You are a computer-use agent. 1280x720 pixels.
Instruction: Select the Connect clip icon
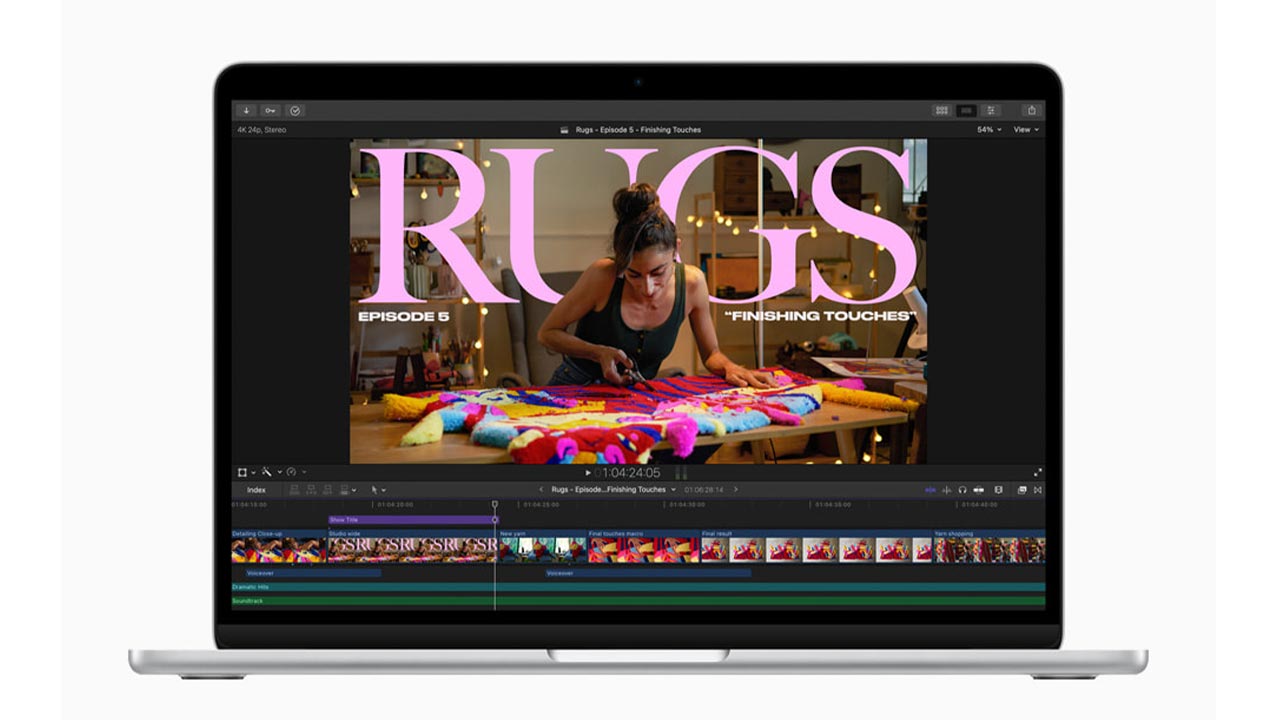[x=294, y=490]
